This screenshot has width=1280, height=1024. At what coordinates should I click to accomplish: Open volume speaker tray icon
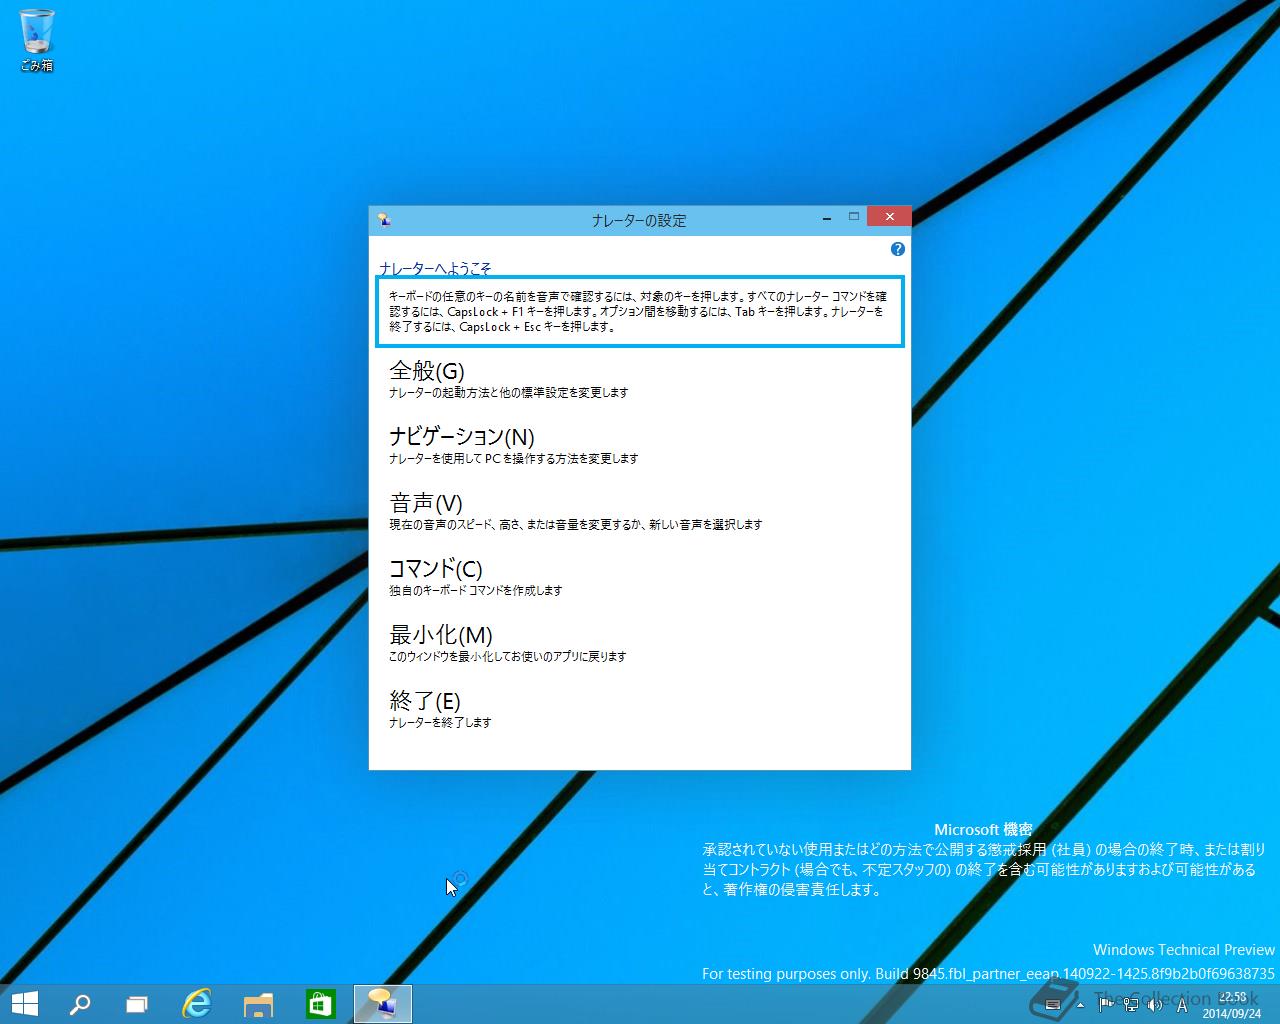(1155, 1005)
